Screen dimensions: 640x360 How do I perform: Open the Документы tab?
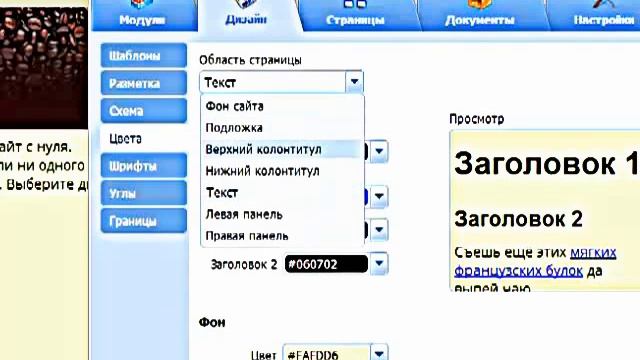point(480,16)
